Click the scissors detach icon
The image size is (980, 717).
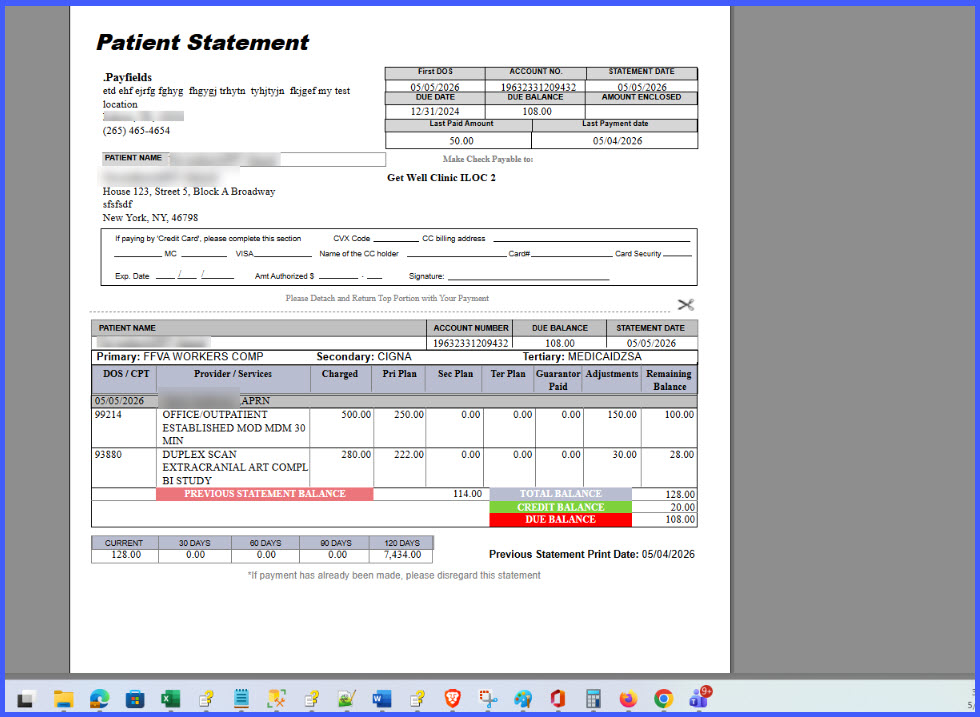[686, 304]
